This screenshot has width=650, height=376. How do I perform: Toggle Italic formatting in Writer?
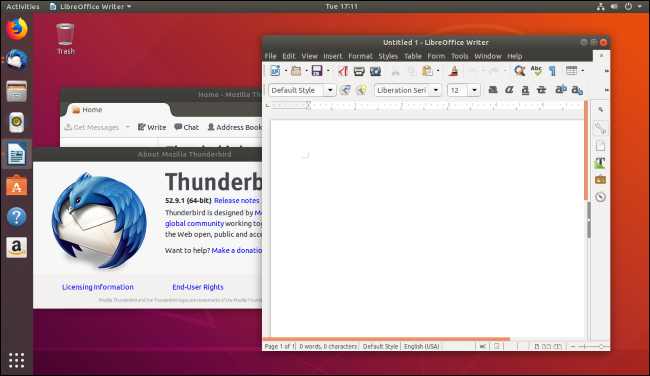tap(509, 90)
